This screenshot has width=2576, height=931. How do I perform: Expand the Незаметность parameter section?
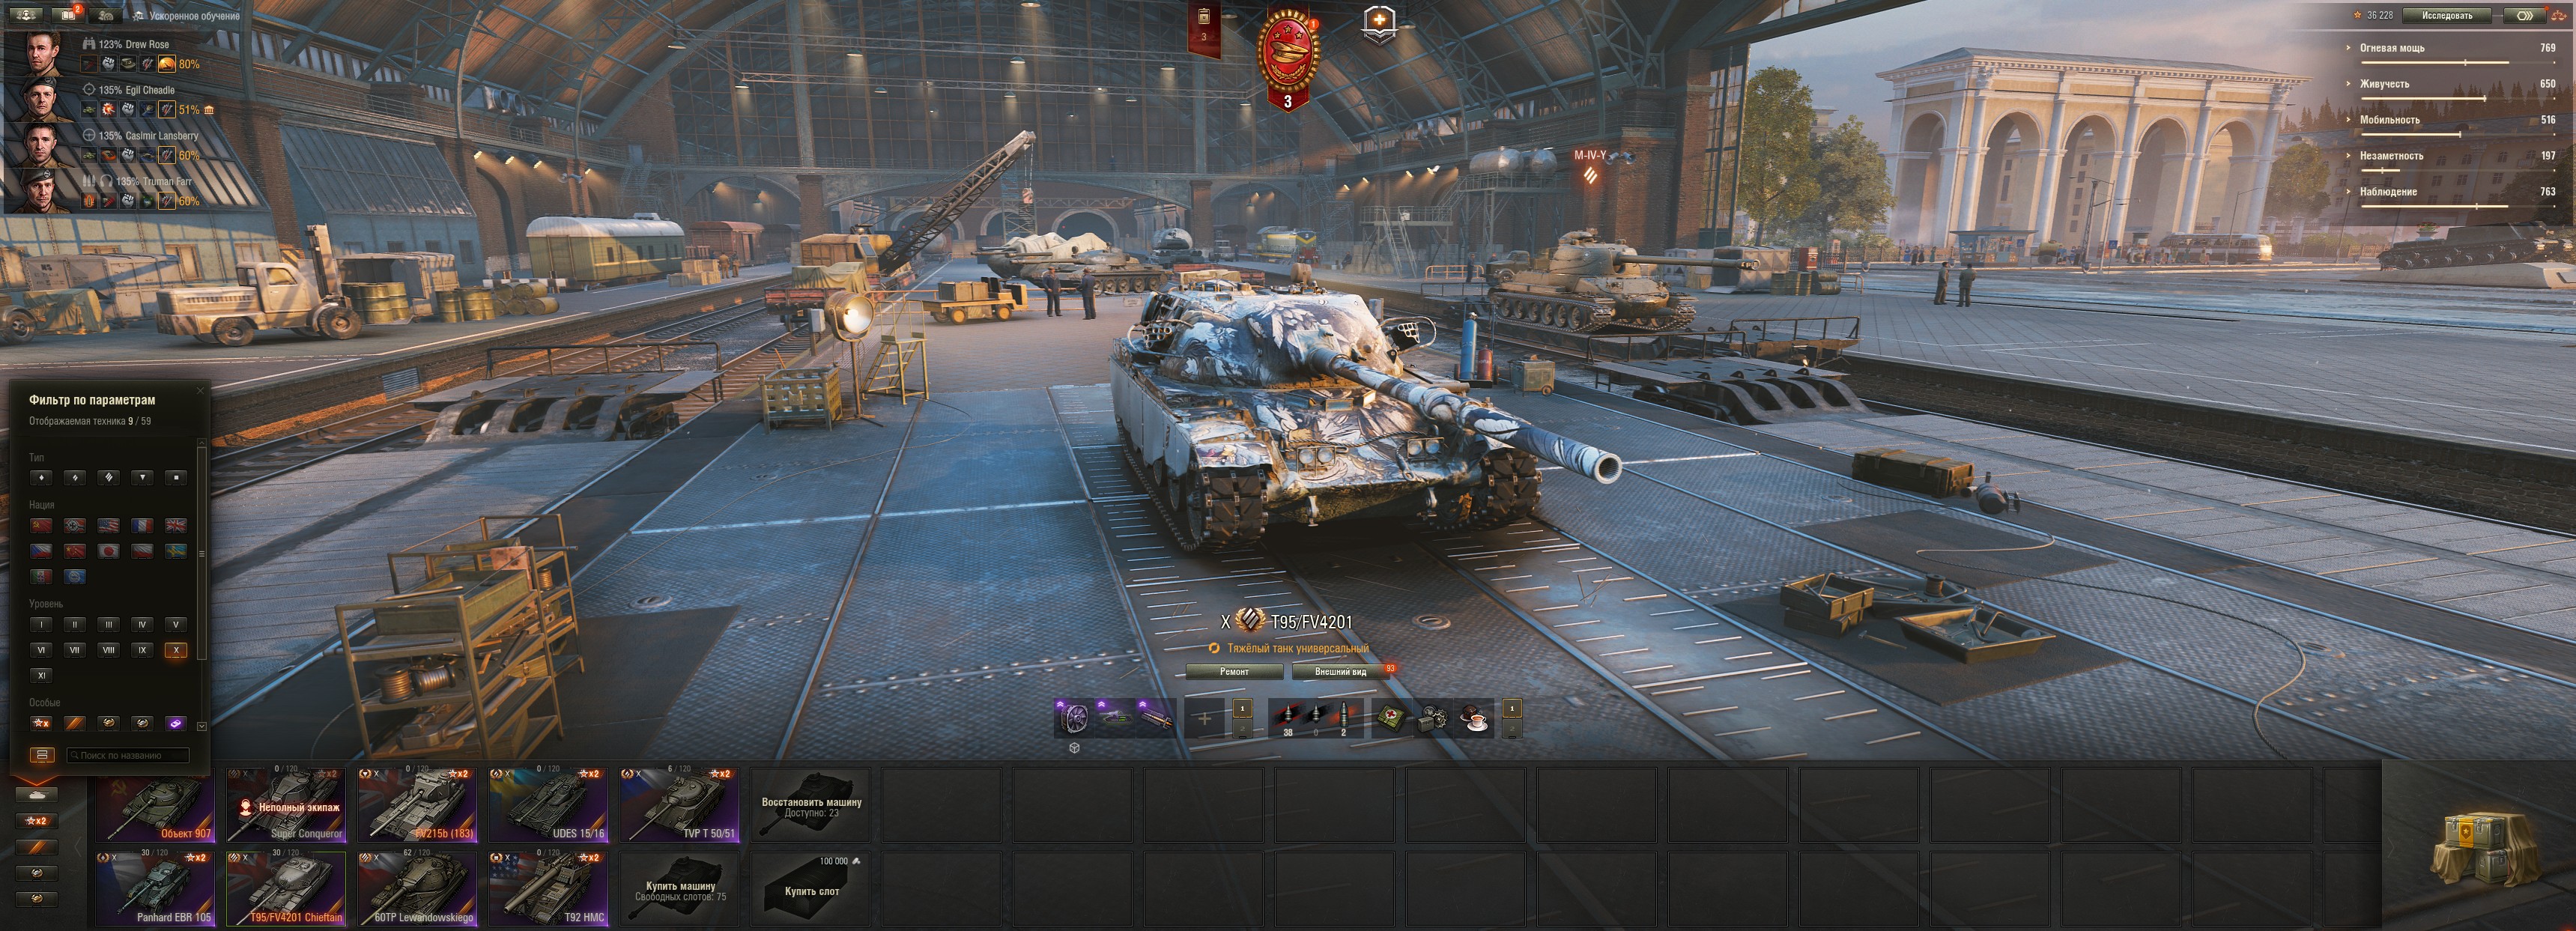click(x=2450, y=156)
